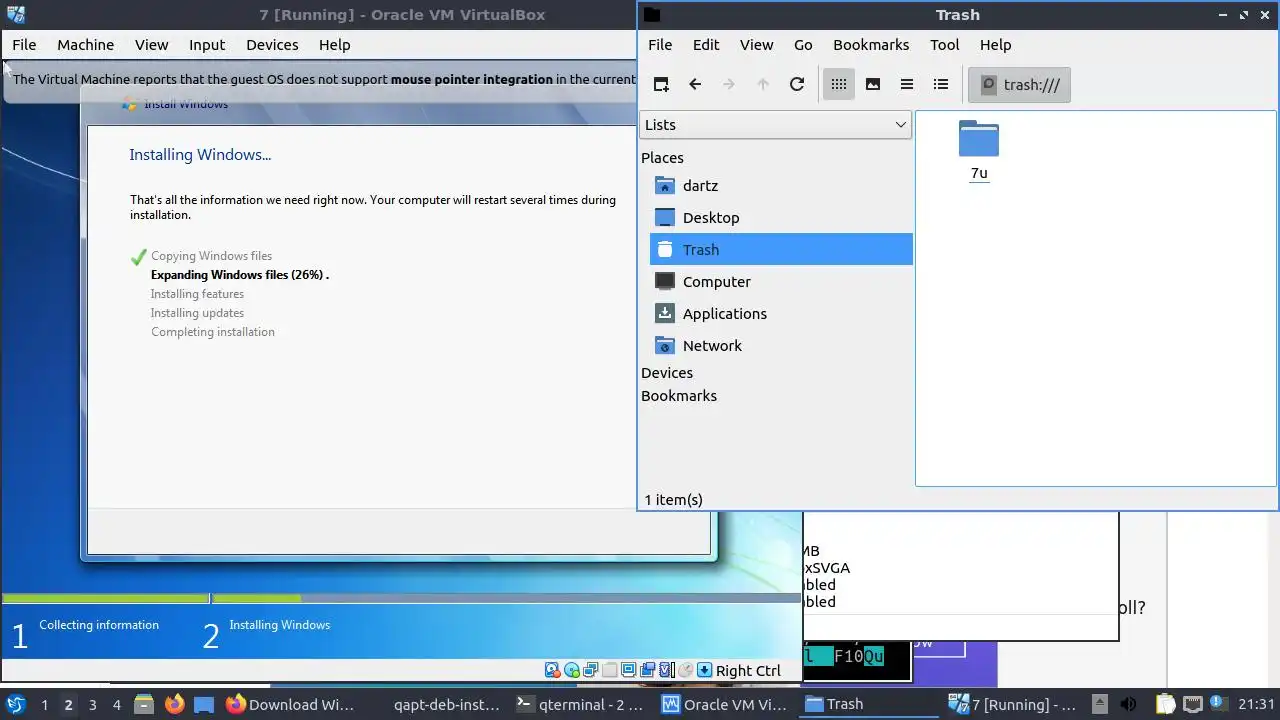Select the 7u folder in Trash

[979, 150]
